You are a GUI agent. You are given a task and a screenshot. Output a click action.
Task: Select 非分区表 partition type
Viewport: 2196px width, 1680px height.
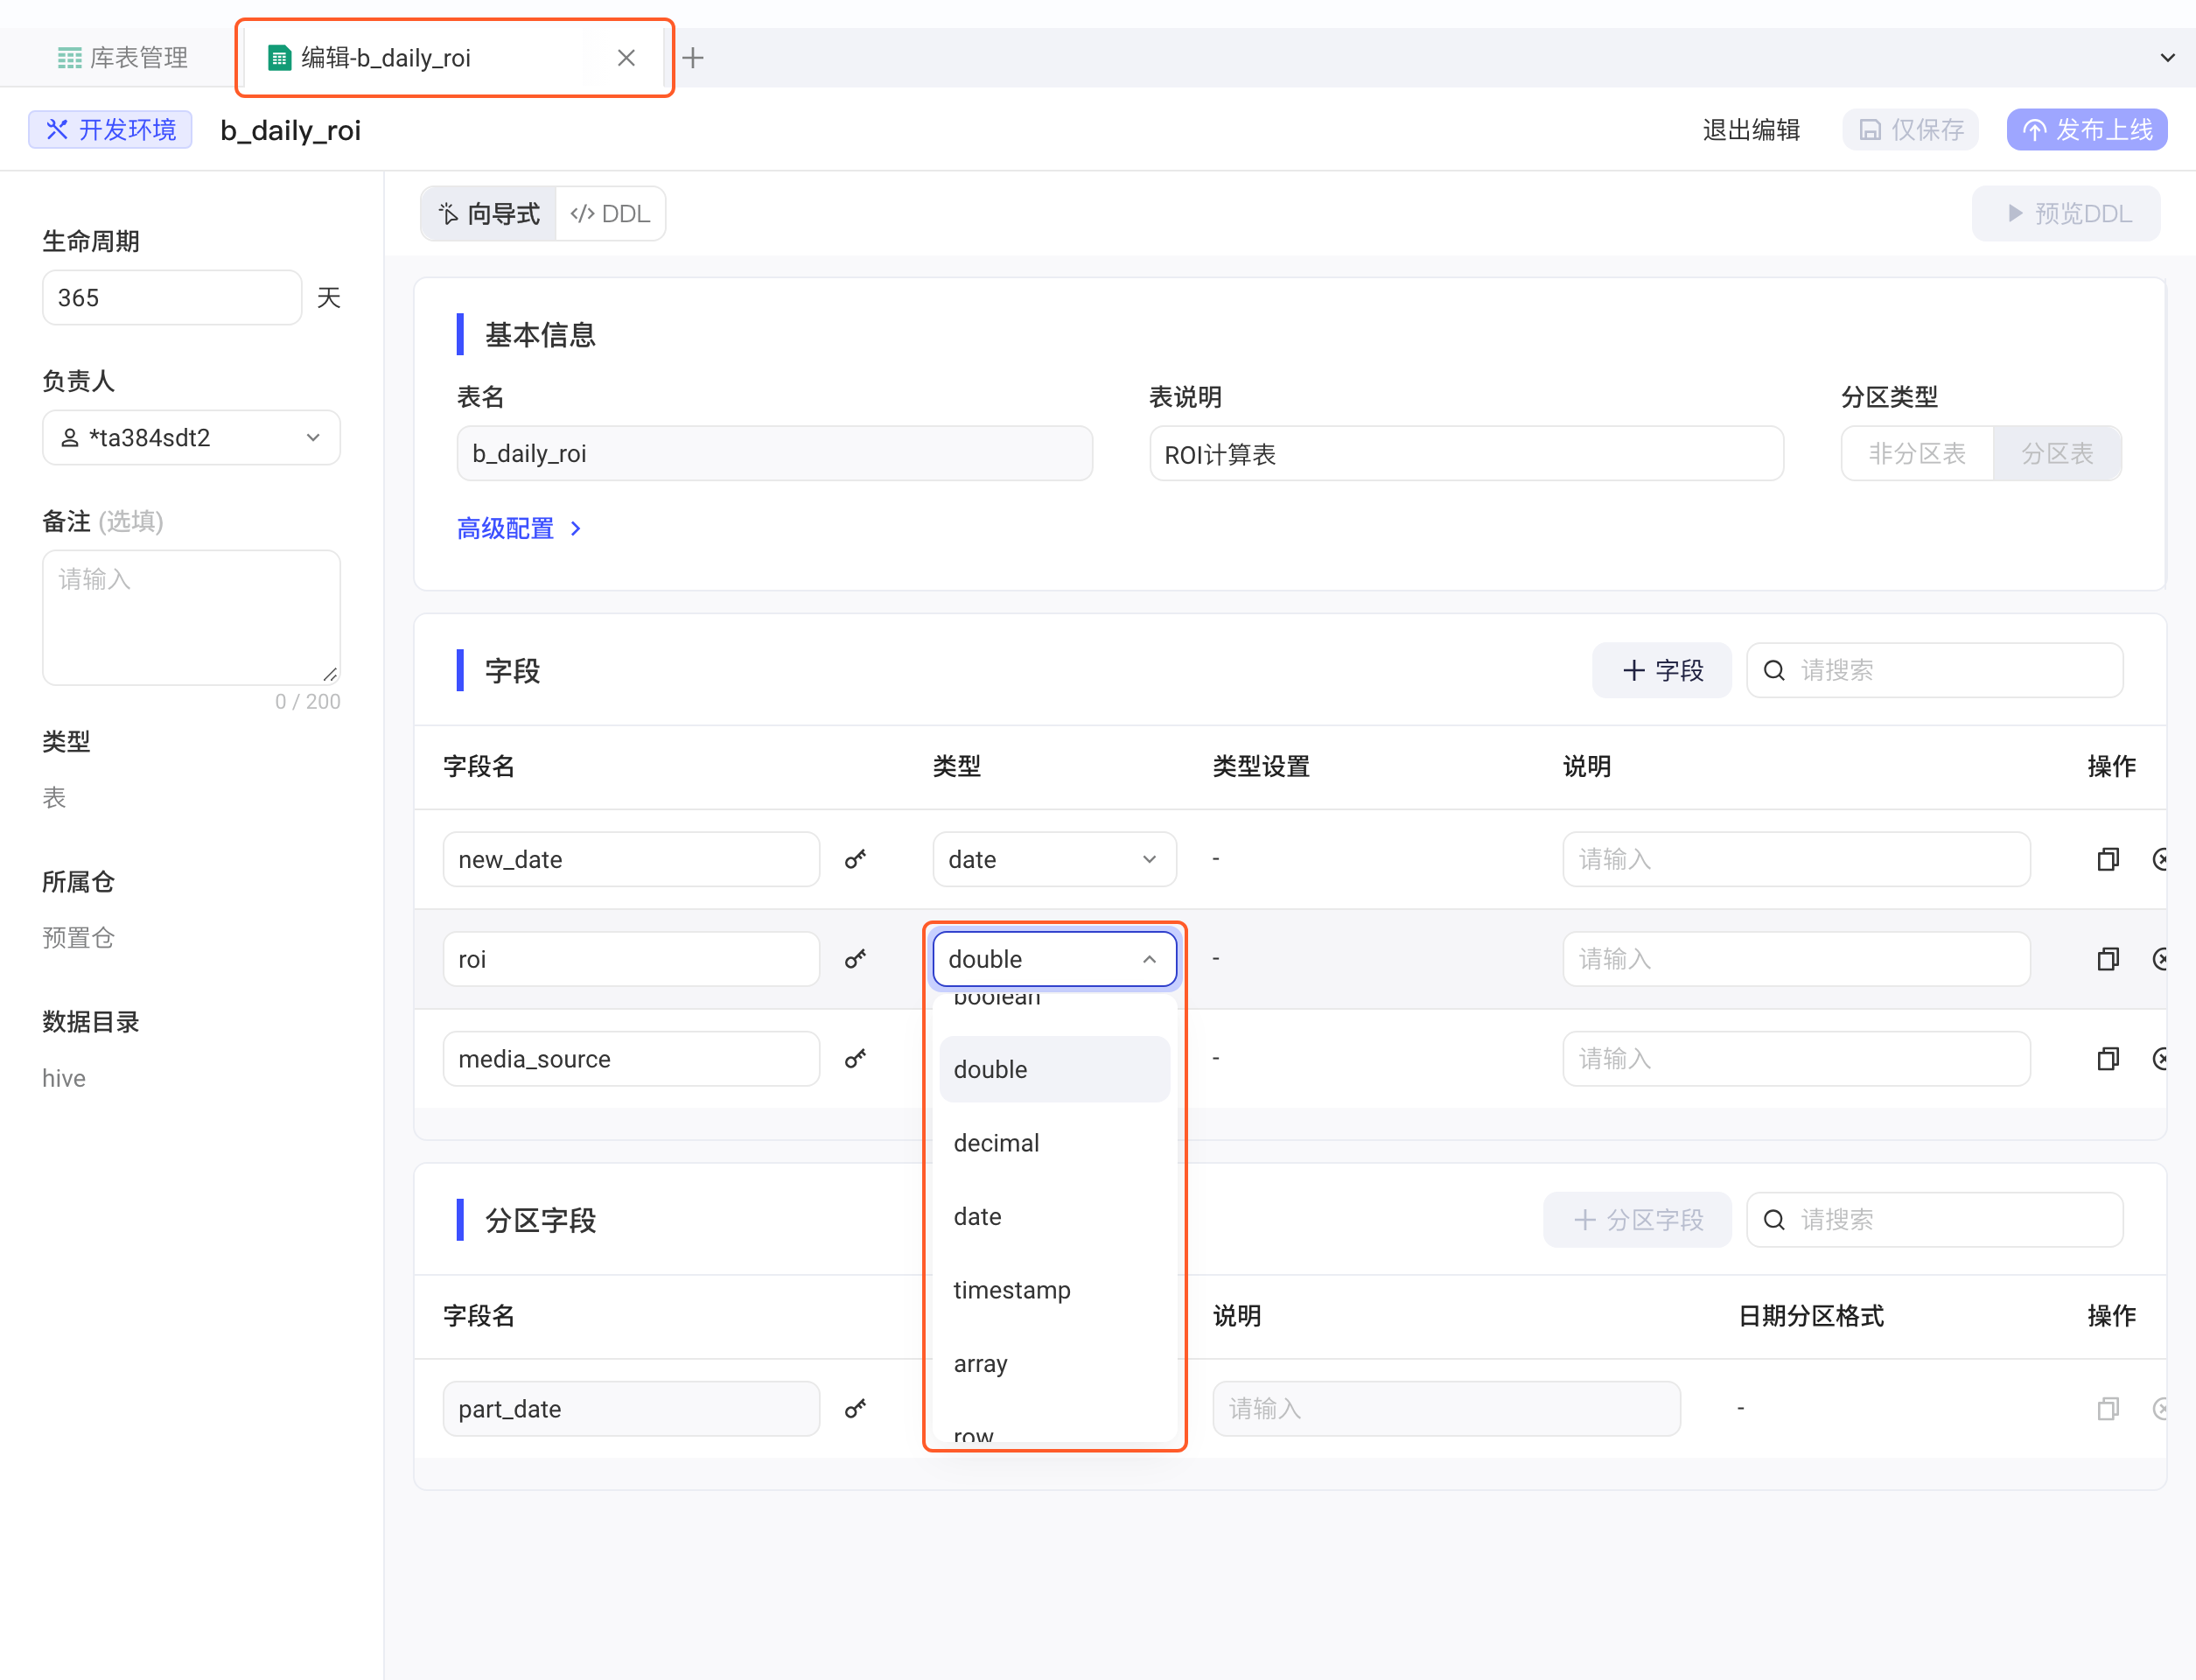pyautogui.click(x=1917, y=454)
